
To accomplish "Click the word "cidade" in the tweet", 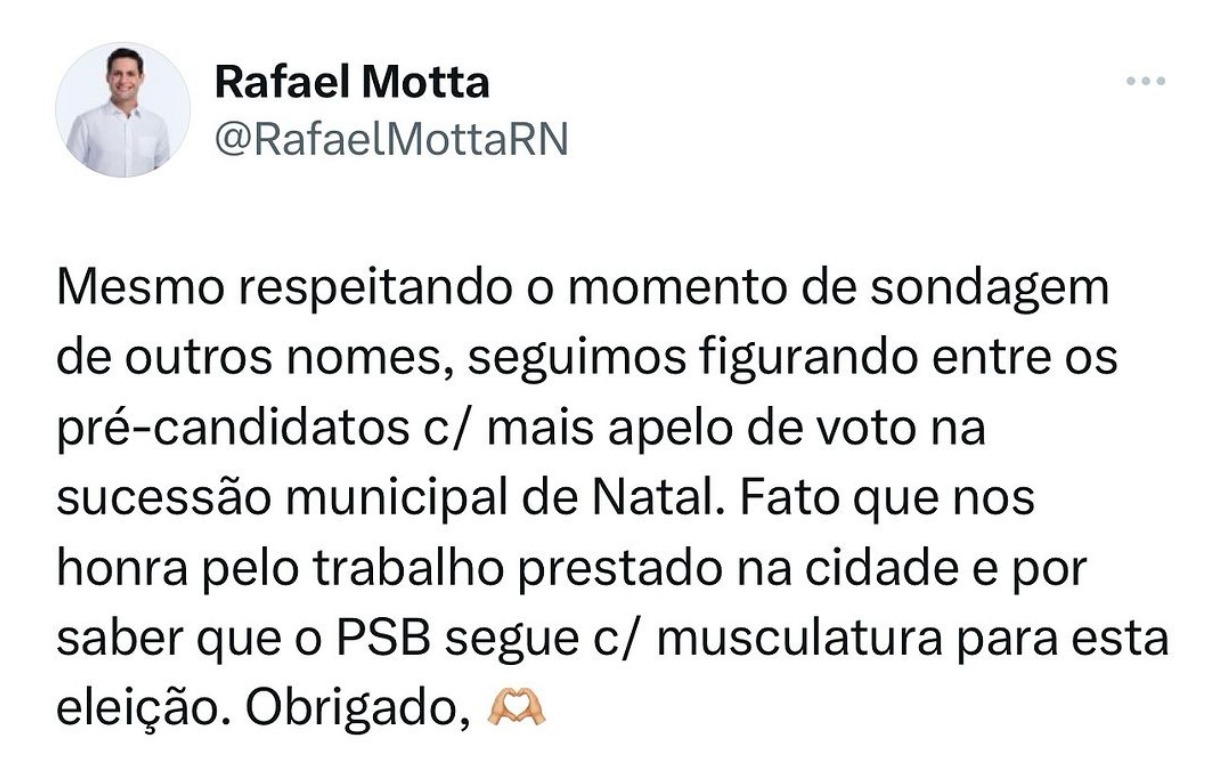I will pos(912,569).
